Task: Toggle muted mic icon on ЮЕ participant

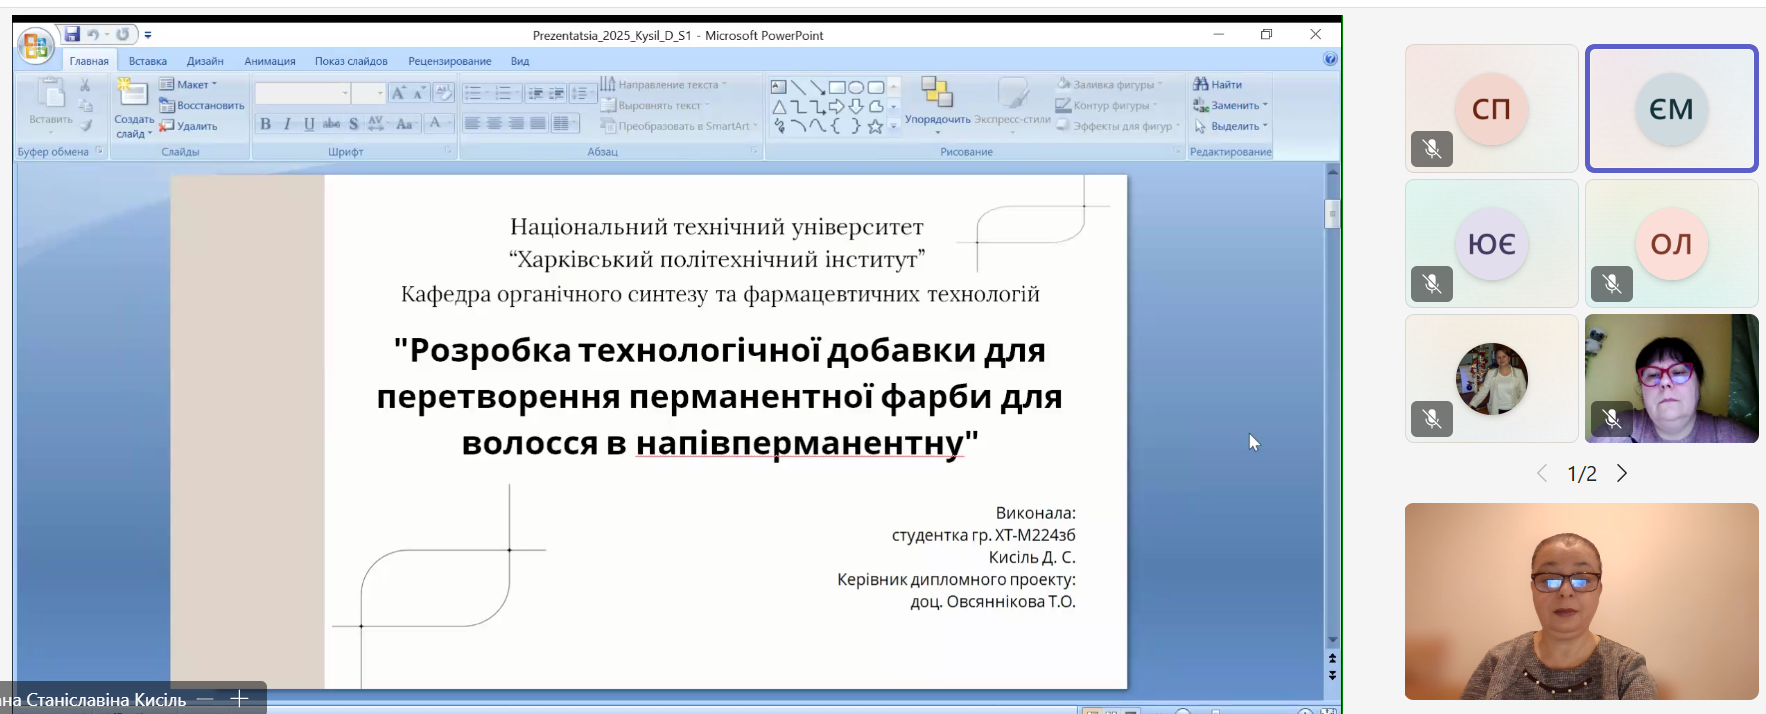Action: tap(1432, 284)
